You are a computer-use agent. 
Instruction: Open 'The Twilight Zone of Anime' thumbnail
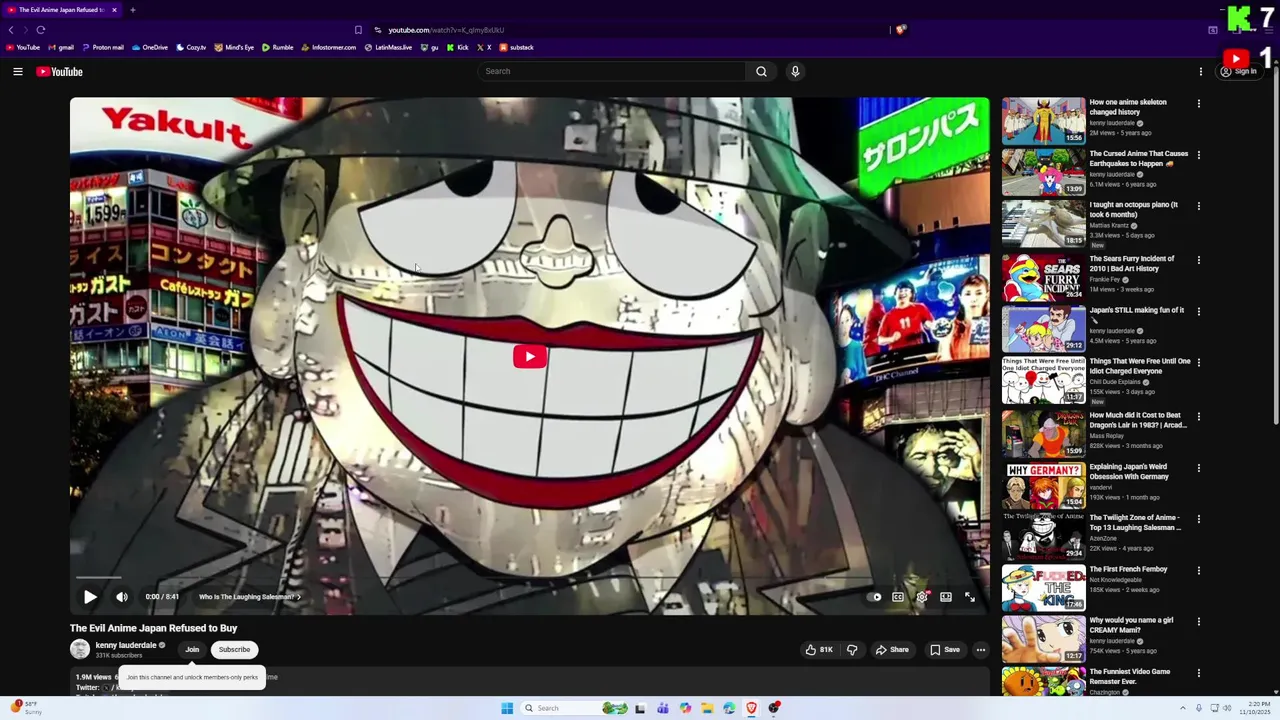[x=1043, y=536]
